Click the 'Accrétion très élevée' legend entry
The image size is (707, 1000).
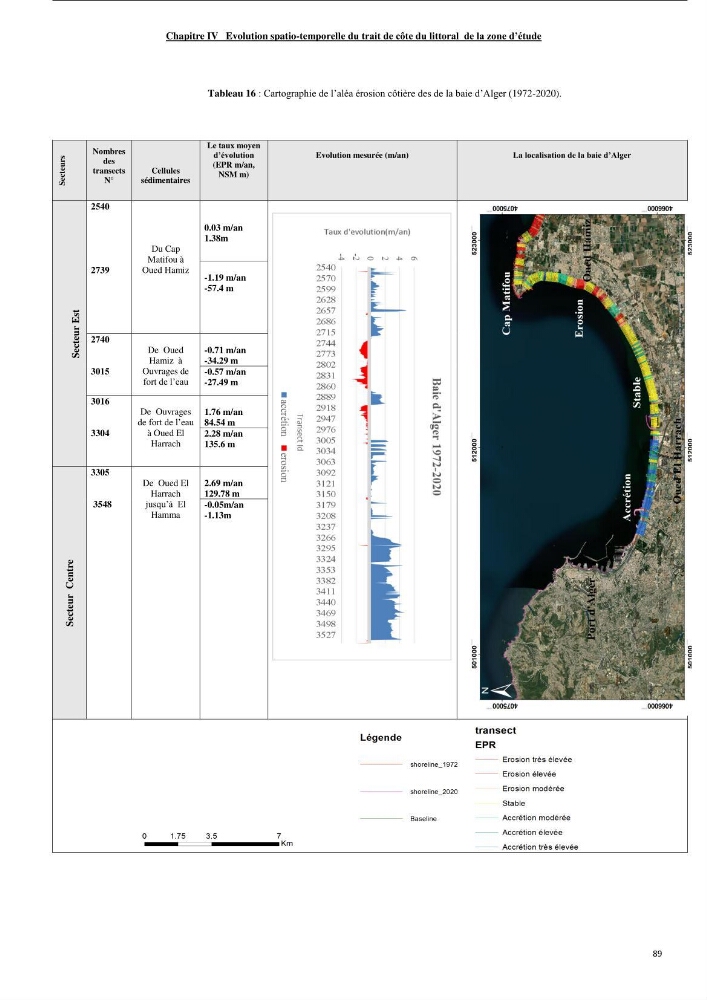pos(527,847)
